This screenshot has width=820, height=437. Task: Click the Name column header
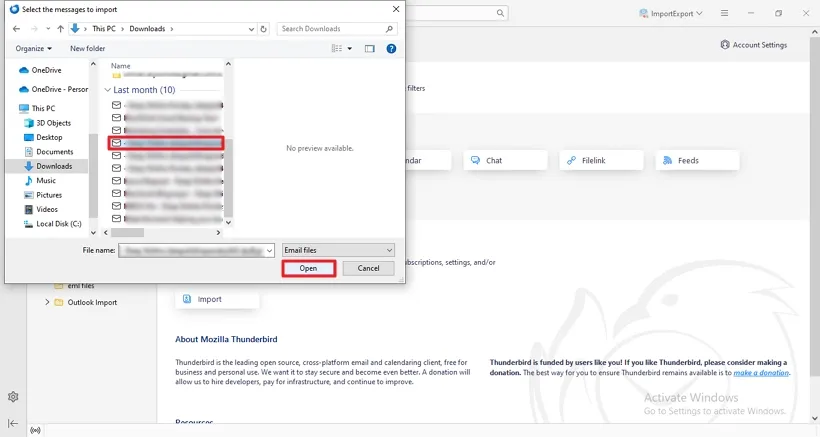click(121, 66)
